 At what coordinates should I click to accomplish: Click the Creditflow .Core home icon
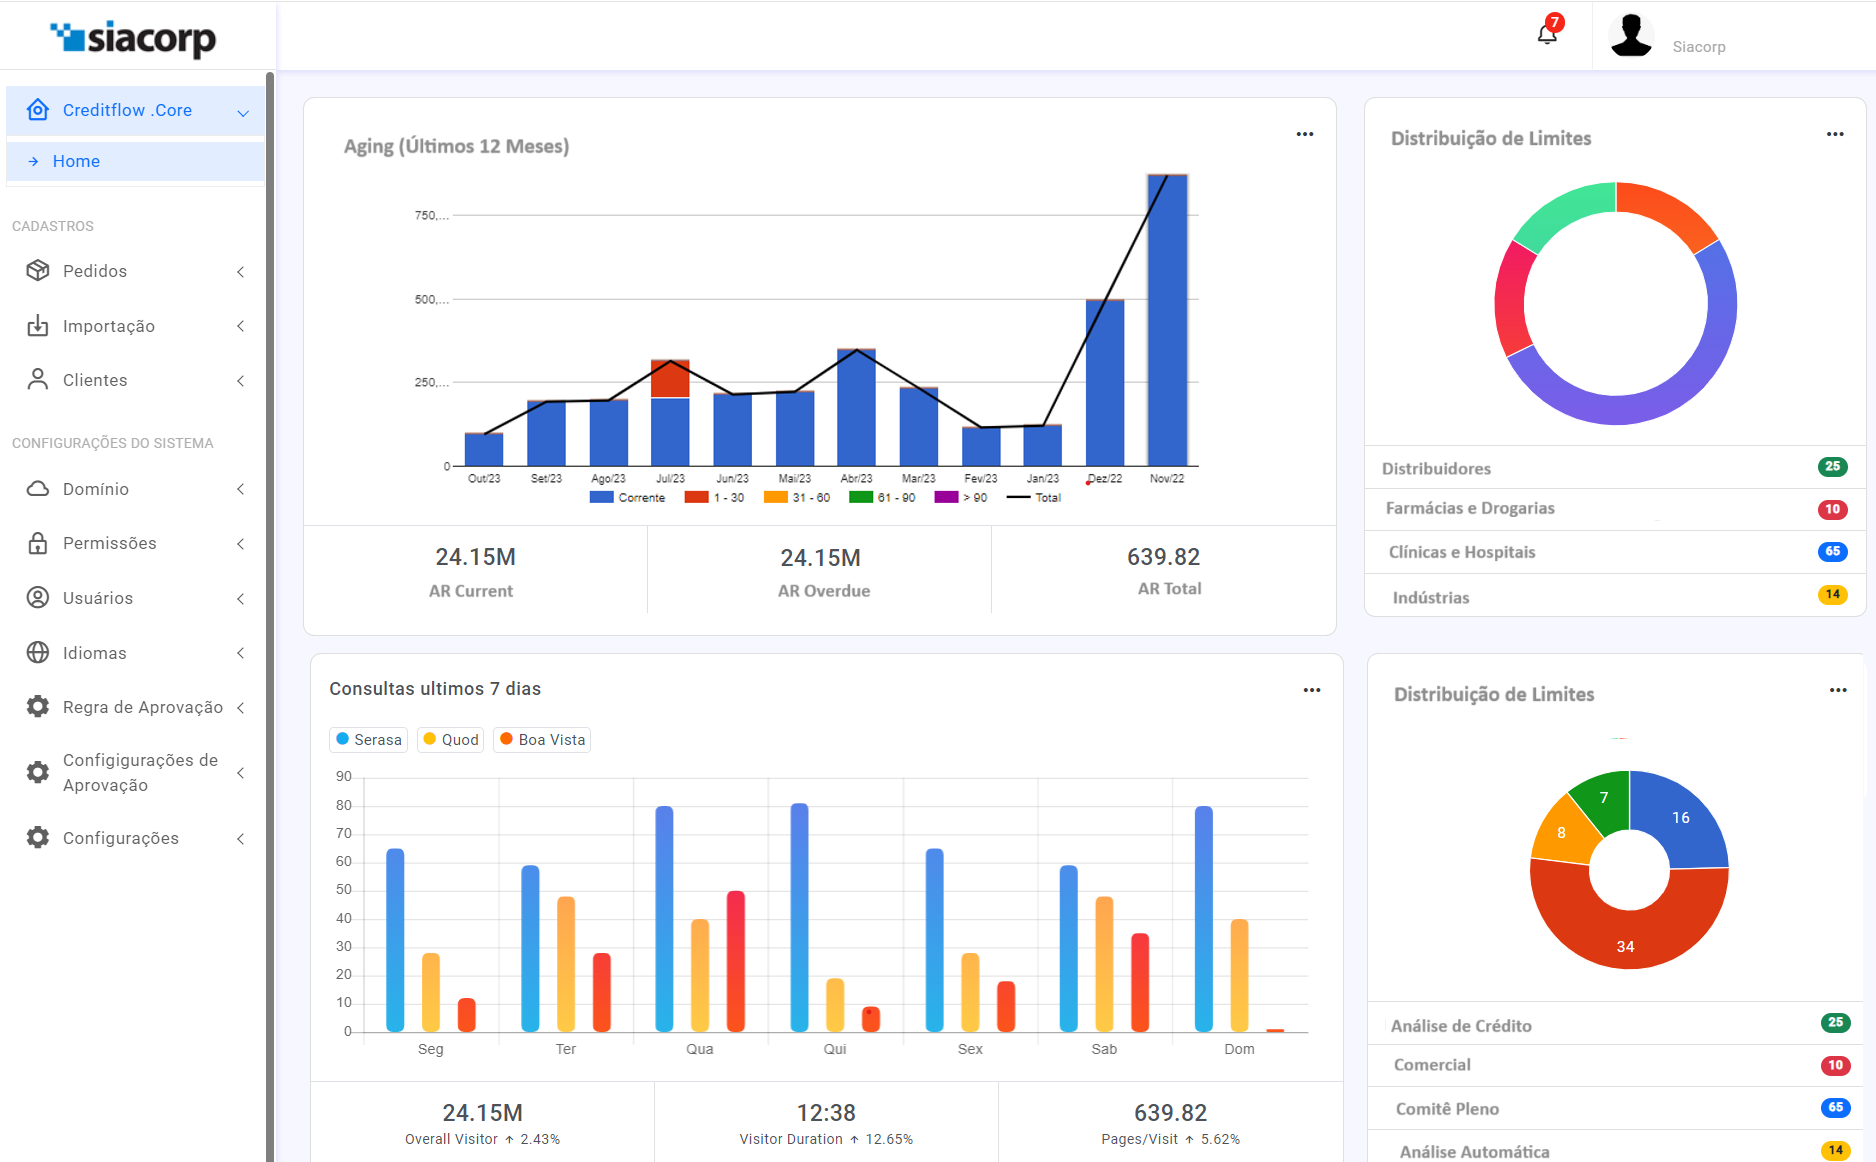pyautogui.click(x=38, y=110)
